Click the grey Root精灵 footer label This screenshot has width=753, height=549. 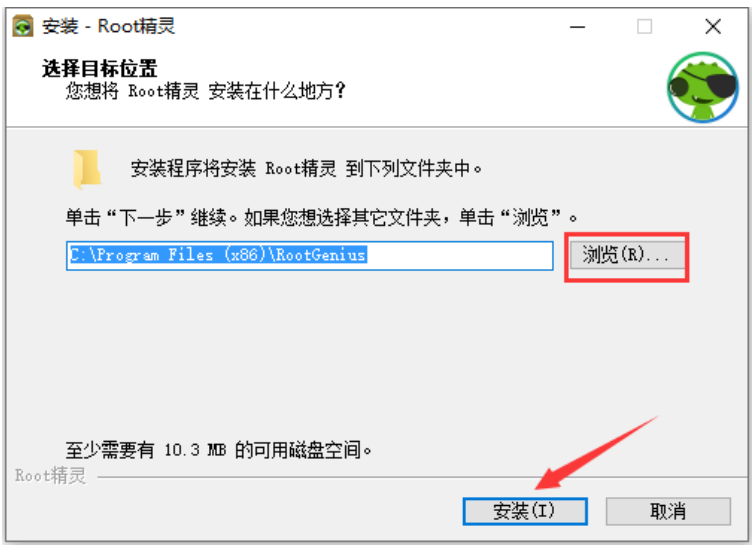tap(50, 476)
